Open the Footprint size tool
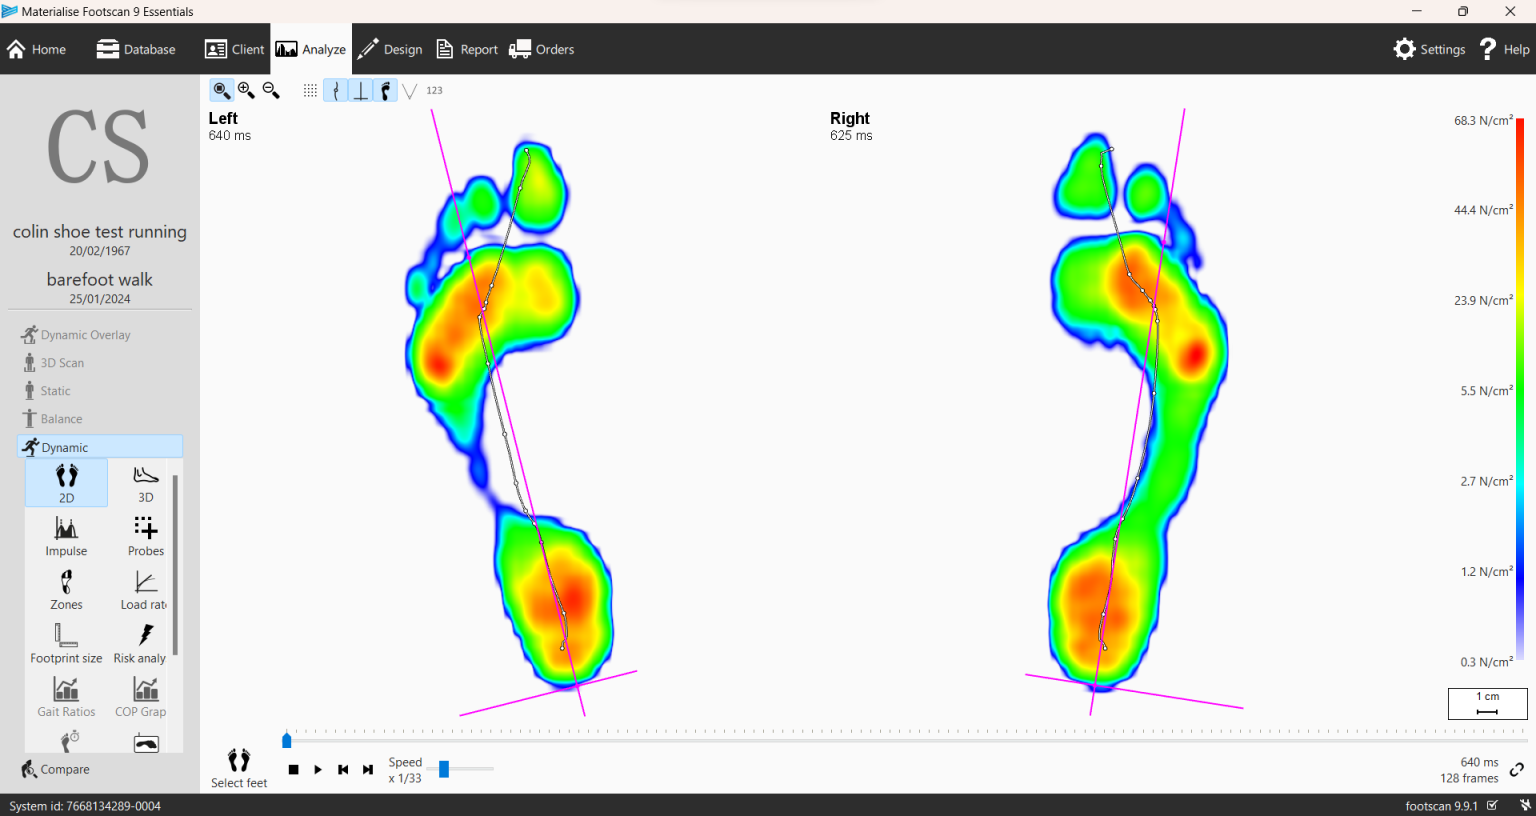Image resolution: width=1536 pixels, height=816 pixels. 66,643
